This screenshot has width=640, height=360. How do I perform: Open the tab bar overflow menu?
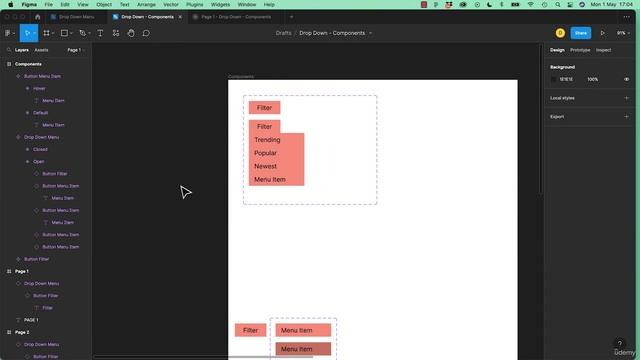(627, 17)
